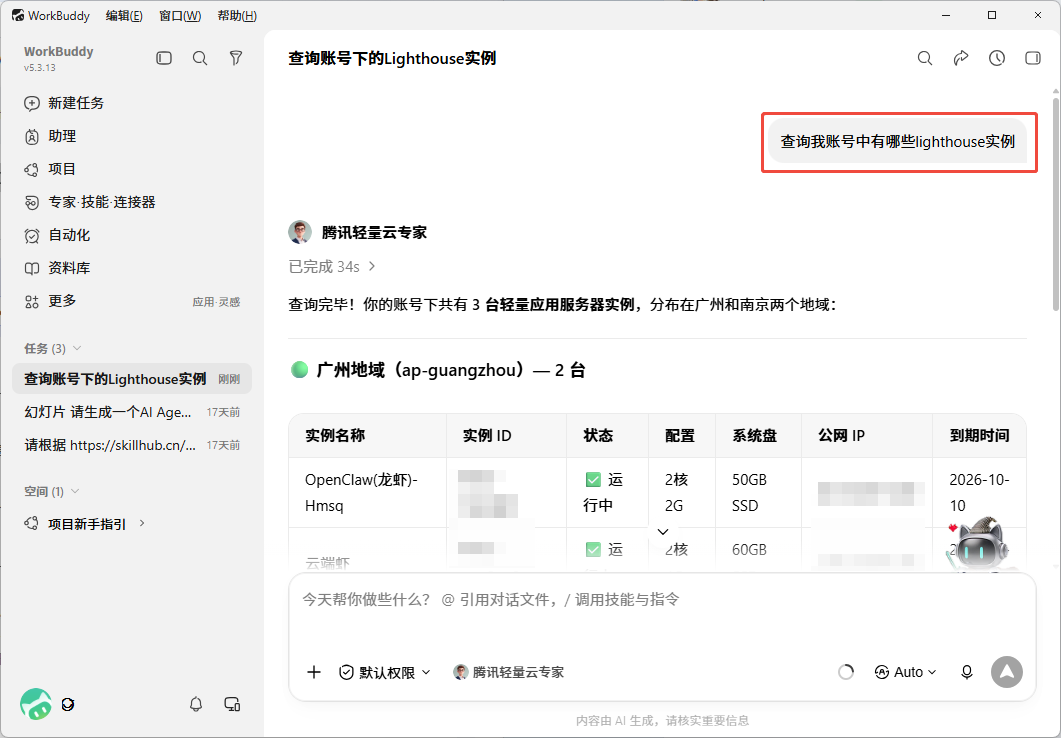Open the 窗口(W) menu
1061x738 pixels.
tap(180, 16)
